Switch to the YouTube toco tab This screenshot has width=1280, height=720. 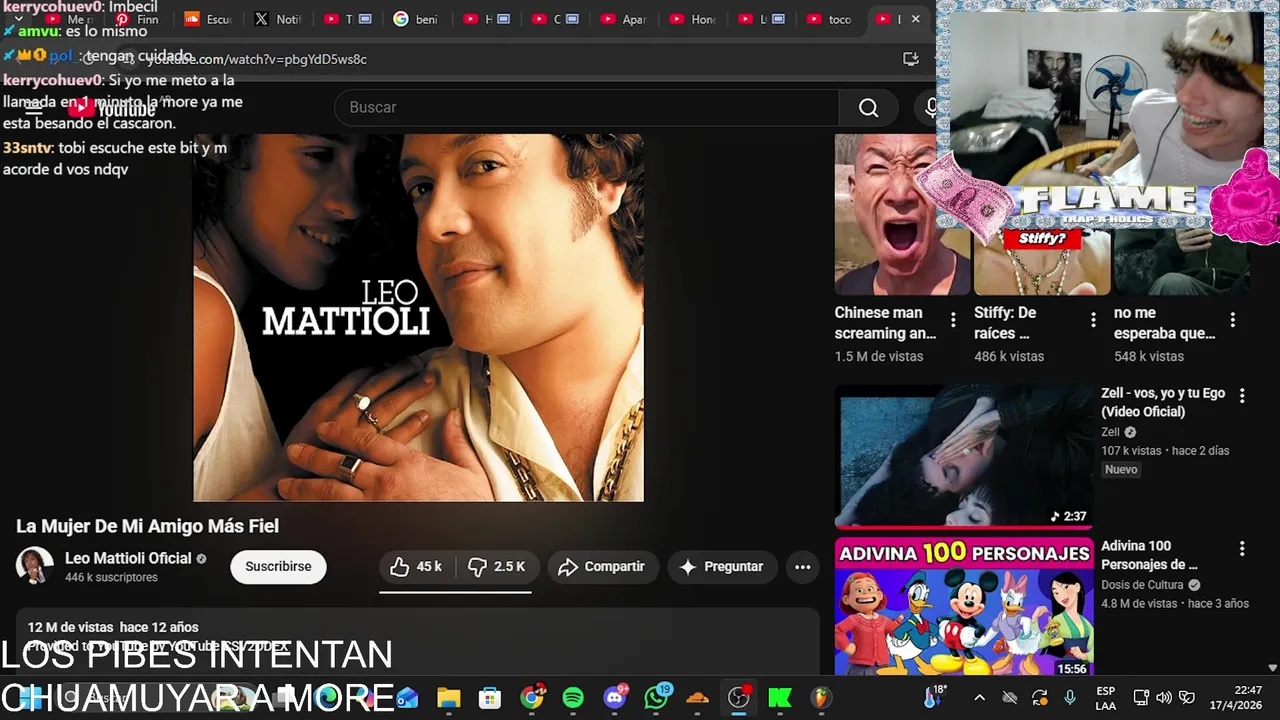click(x=830, y=19)
